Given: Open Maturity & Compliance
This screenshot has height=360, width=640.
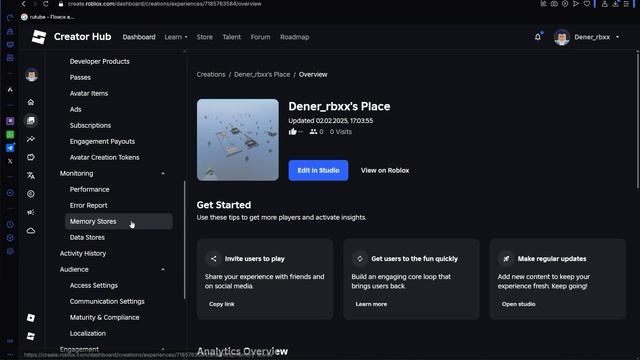Looking at the screenshot, I should tap(104, 317).
